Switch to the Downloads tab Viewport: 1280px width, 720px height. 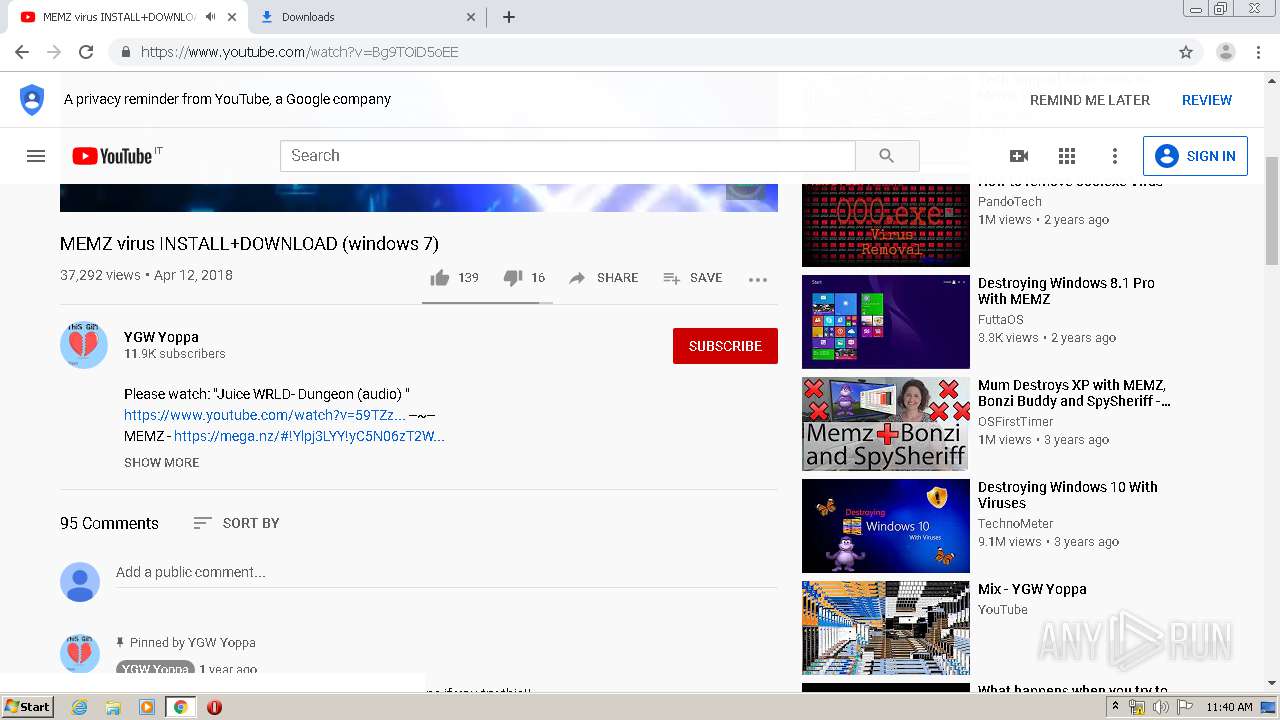click(x=364, y=17)
